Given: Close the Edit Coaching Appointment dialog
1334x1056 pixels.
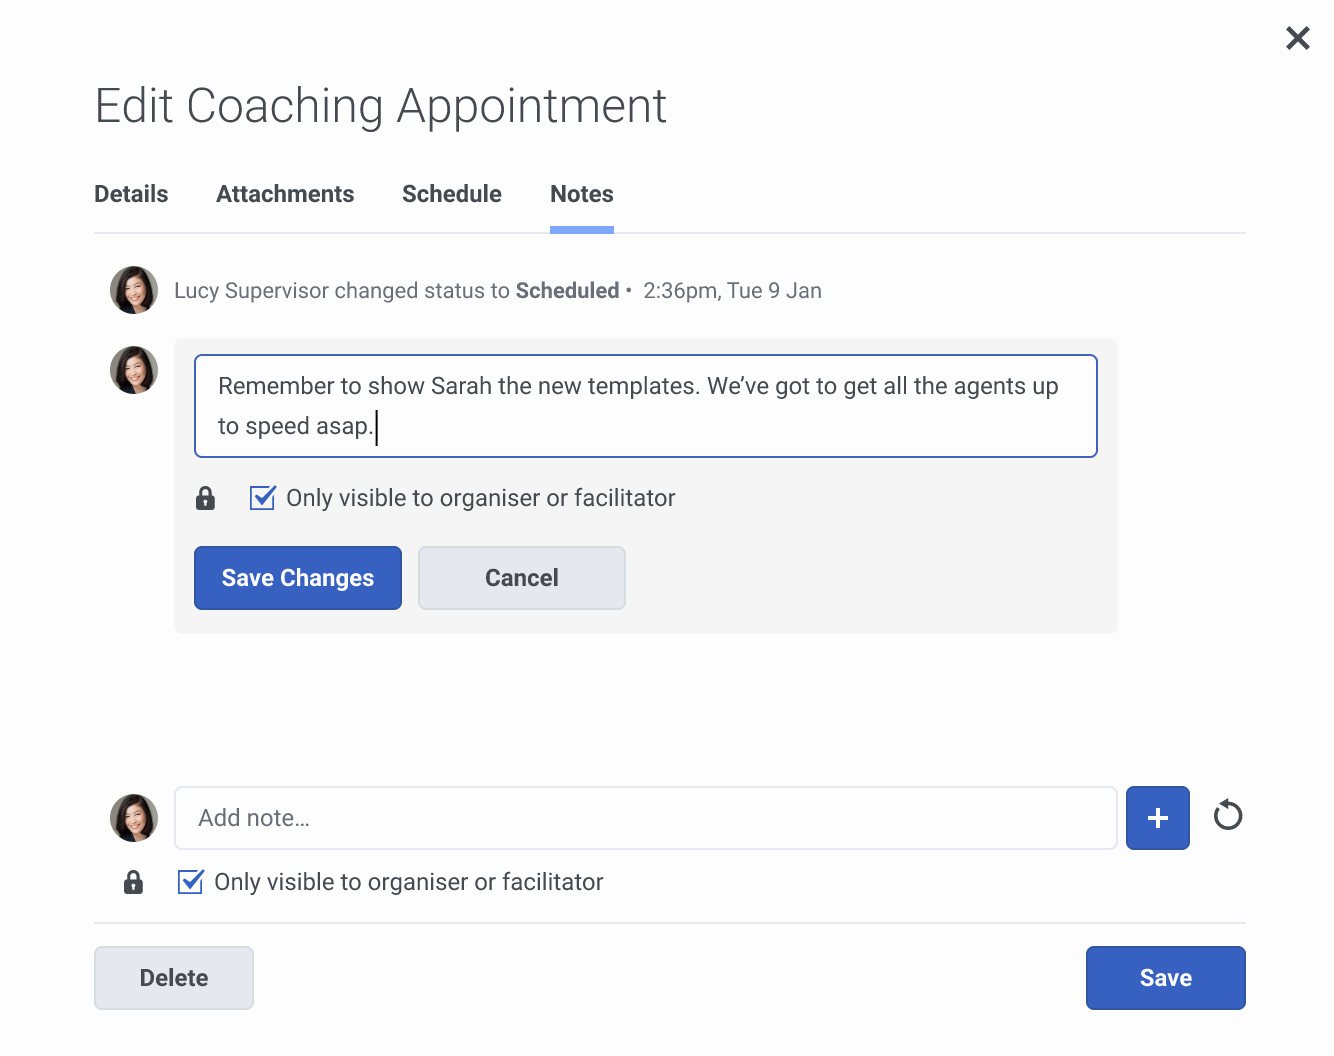Looking at the screenshot, I should (x=1297, y=38).
